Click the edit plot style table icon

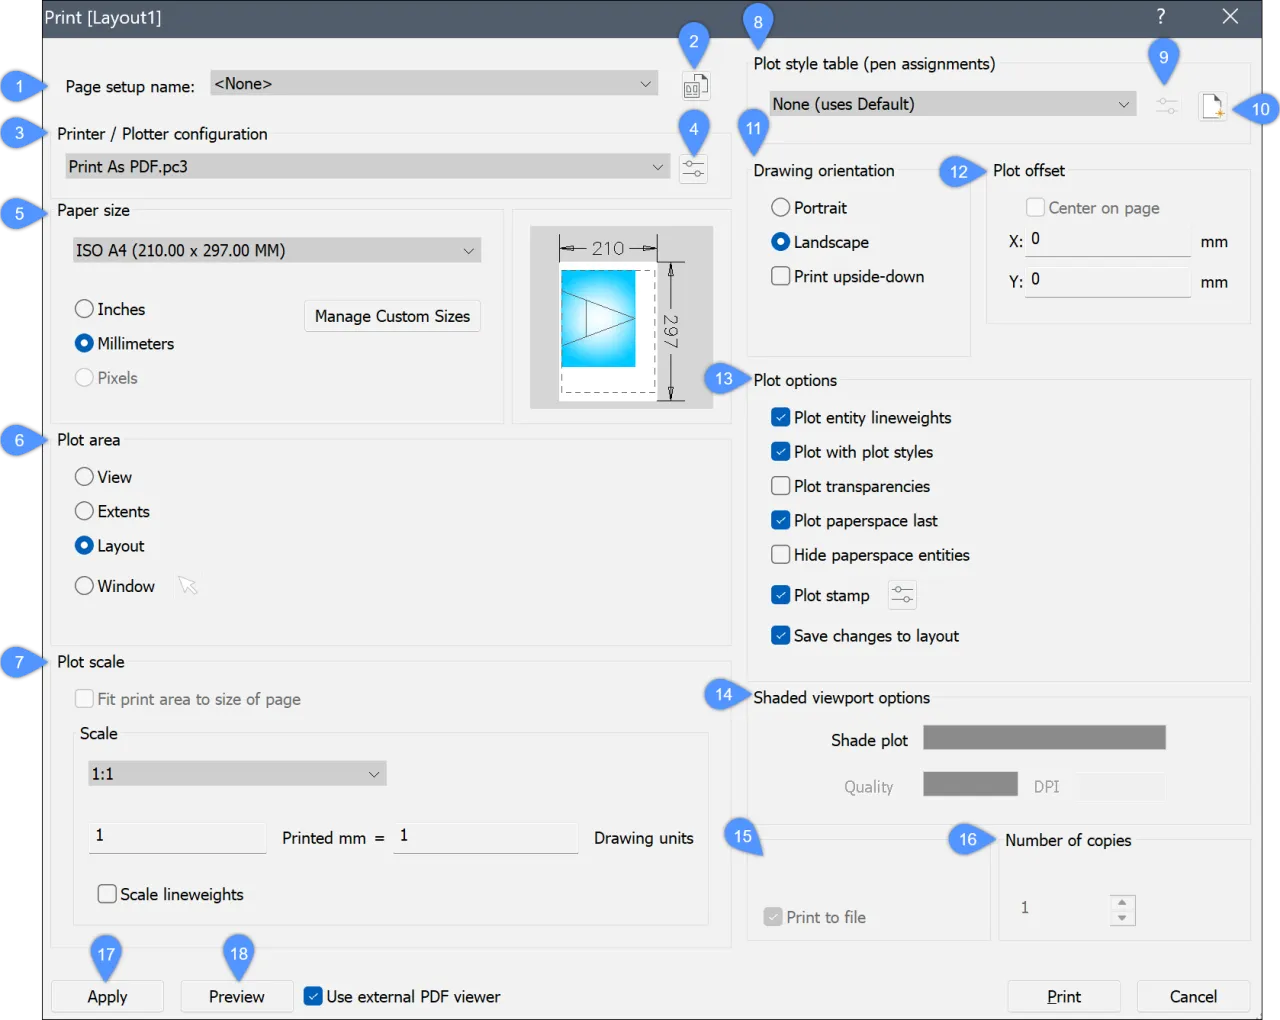1166,105
